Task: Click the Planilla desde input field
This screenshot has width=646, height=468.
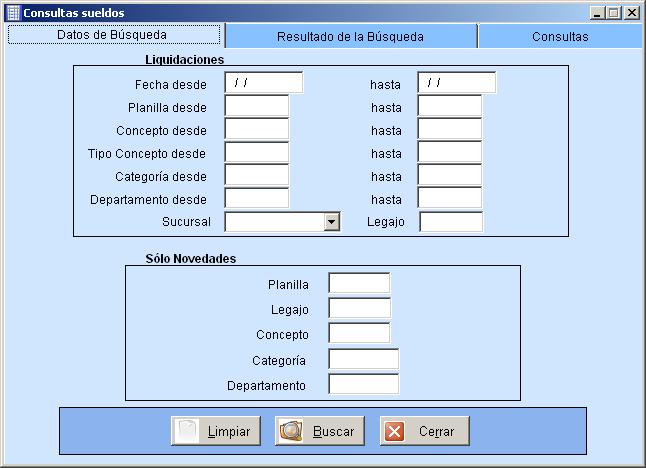Action: 256,107
